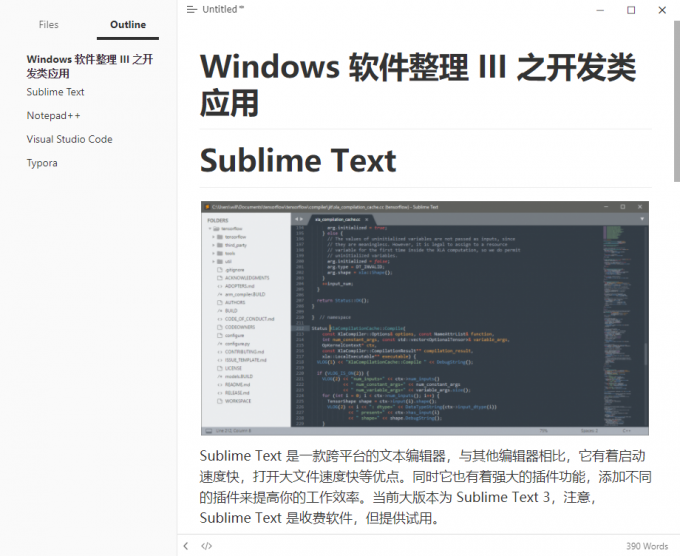Jump to the Windows 软件整理 III outline heading
The width and height of the screenshot is (680, 556).
[x=90, y=66]
